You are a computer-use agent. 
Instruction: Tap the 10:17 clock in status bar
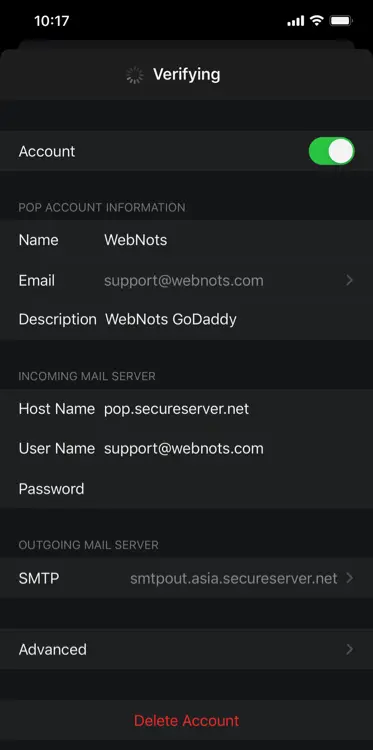[52, 21]
